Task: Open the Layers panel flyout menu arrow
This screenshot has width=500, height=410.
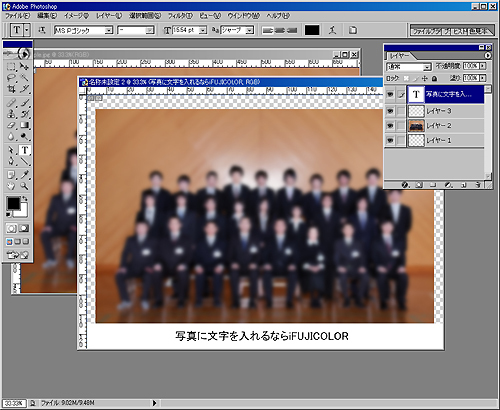Action: (x=488, y=55)
